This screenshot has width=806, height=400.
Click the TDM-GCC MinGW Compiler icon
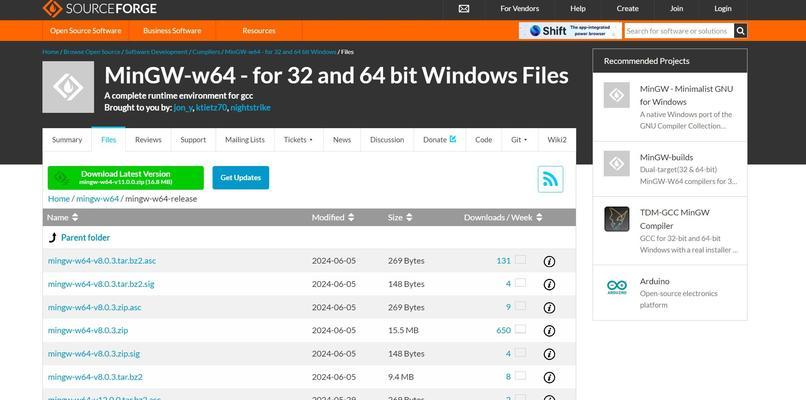coord(616,219)
